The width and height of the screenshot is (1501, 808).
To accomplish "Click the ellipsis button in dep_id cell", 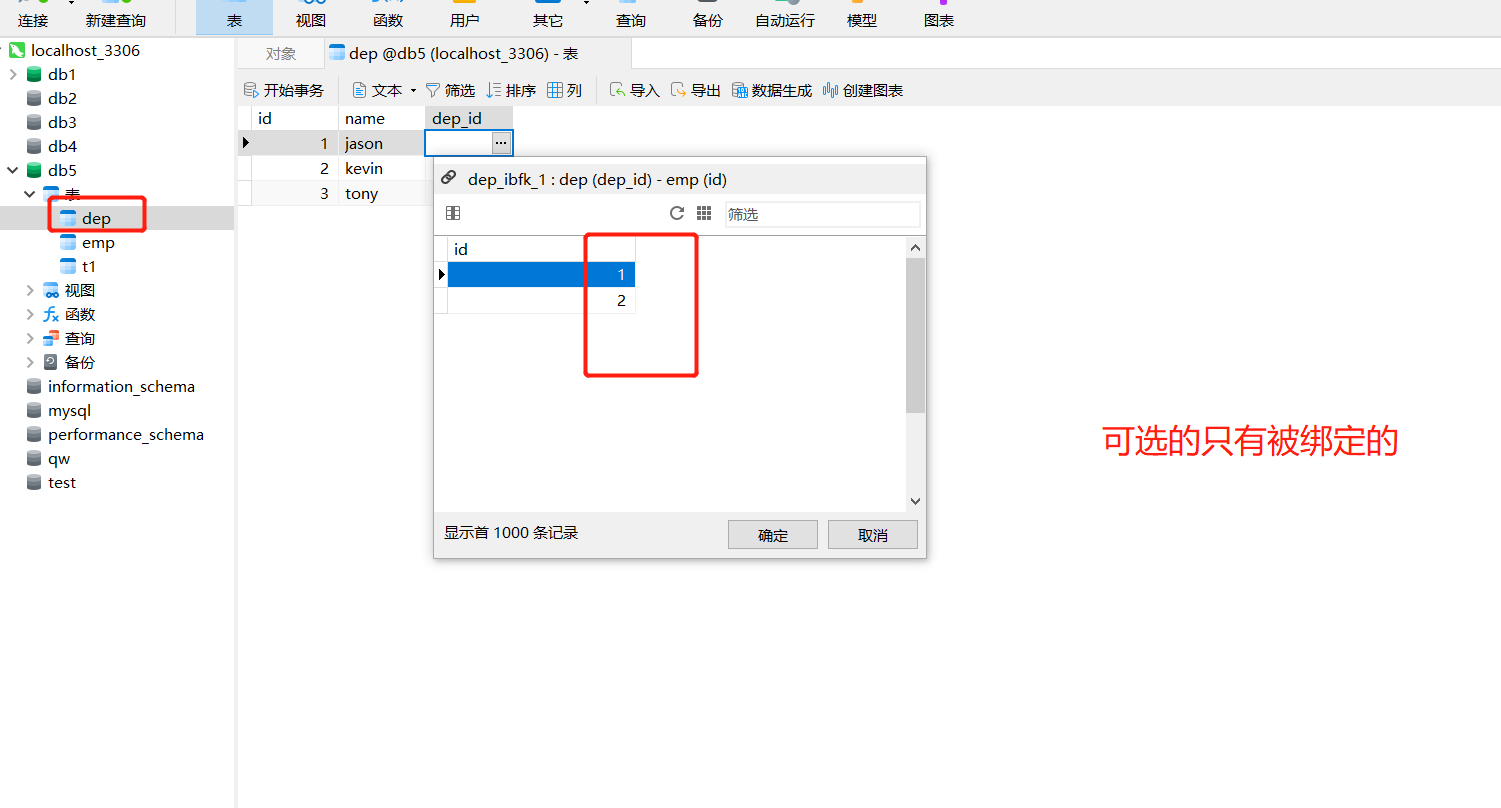I will pyautogui.click(x=501, y=143).
